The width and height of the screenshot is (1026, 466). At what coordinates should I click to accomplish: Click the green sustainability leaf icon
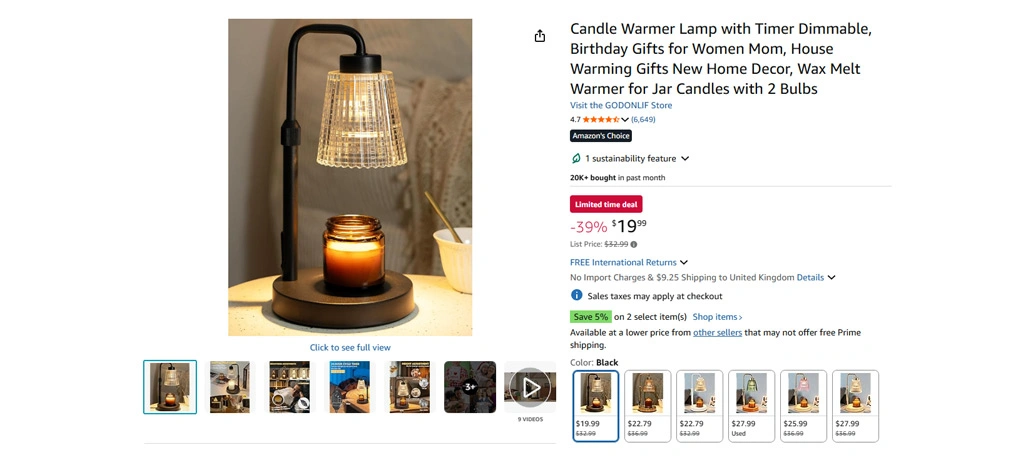click(x=576, y=158)
